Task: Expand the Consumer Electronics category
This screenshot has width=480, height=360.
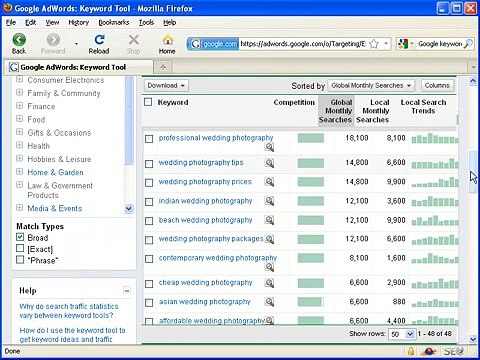Action: click(x=20, y=80)
